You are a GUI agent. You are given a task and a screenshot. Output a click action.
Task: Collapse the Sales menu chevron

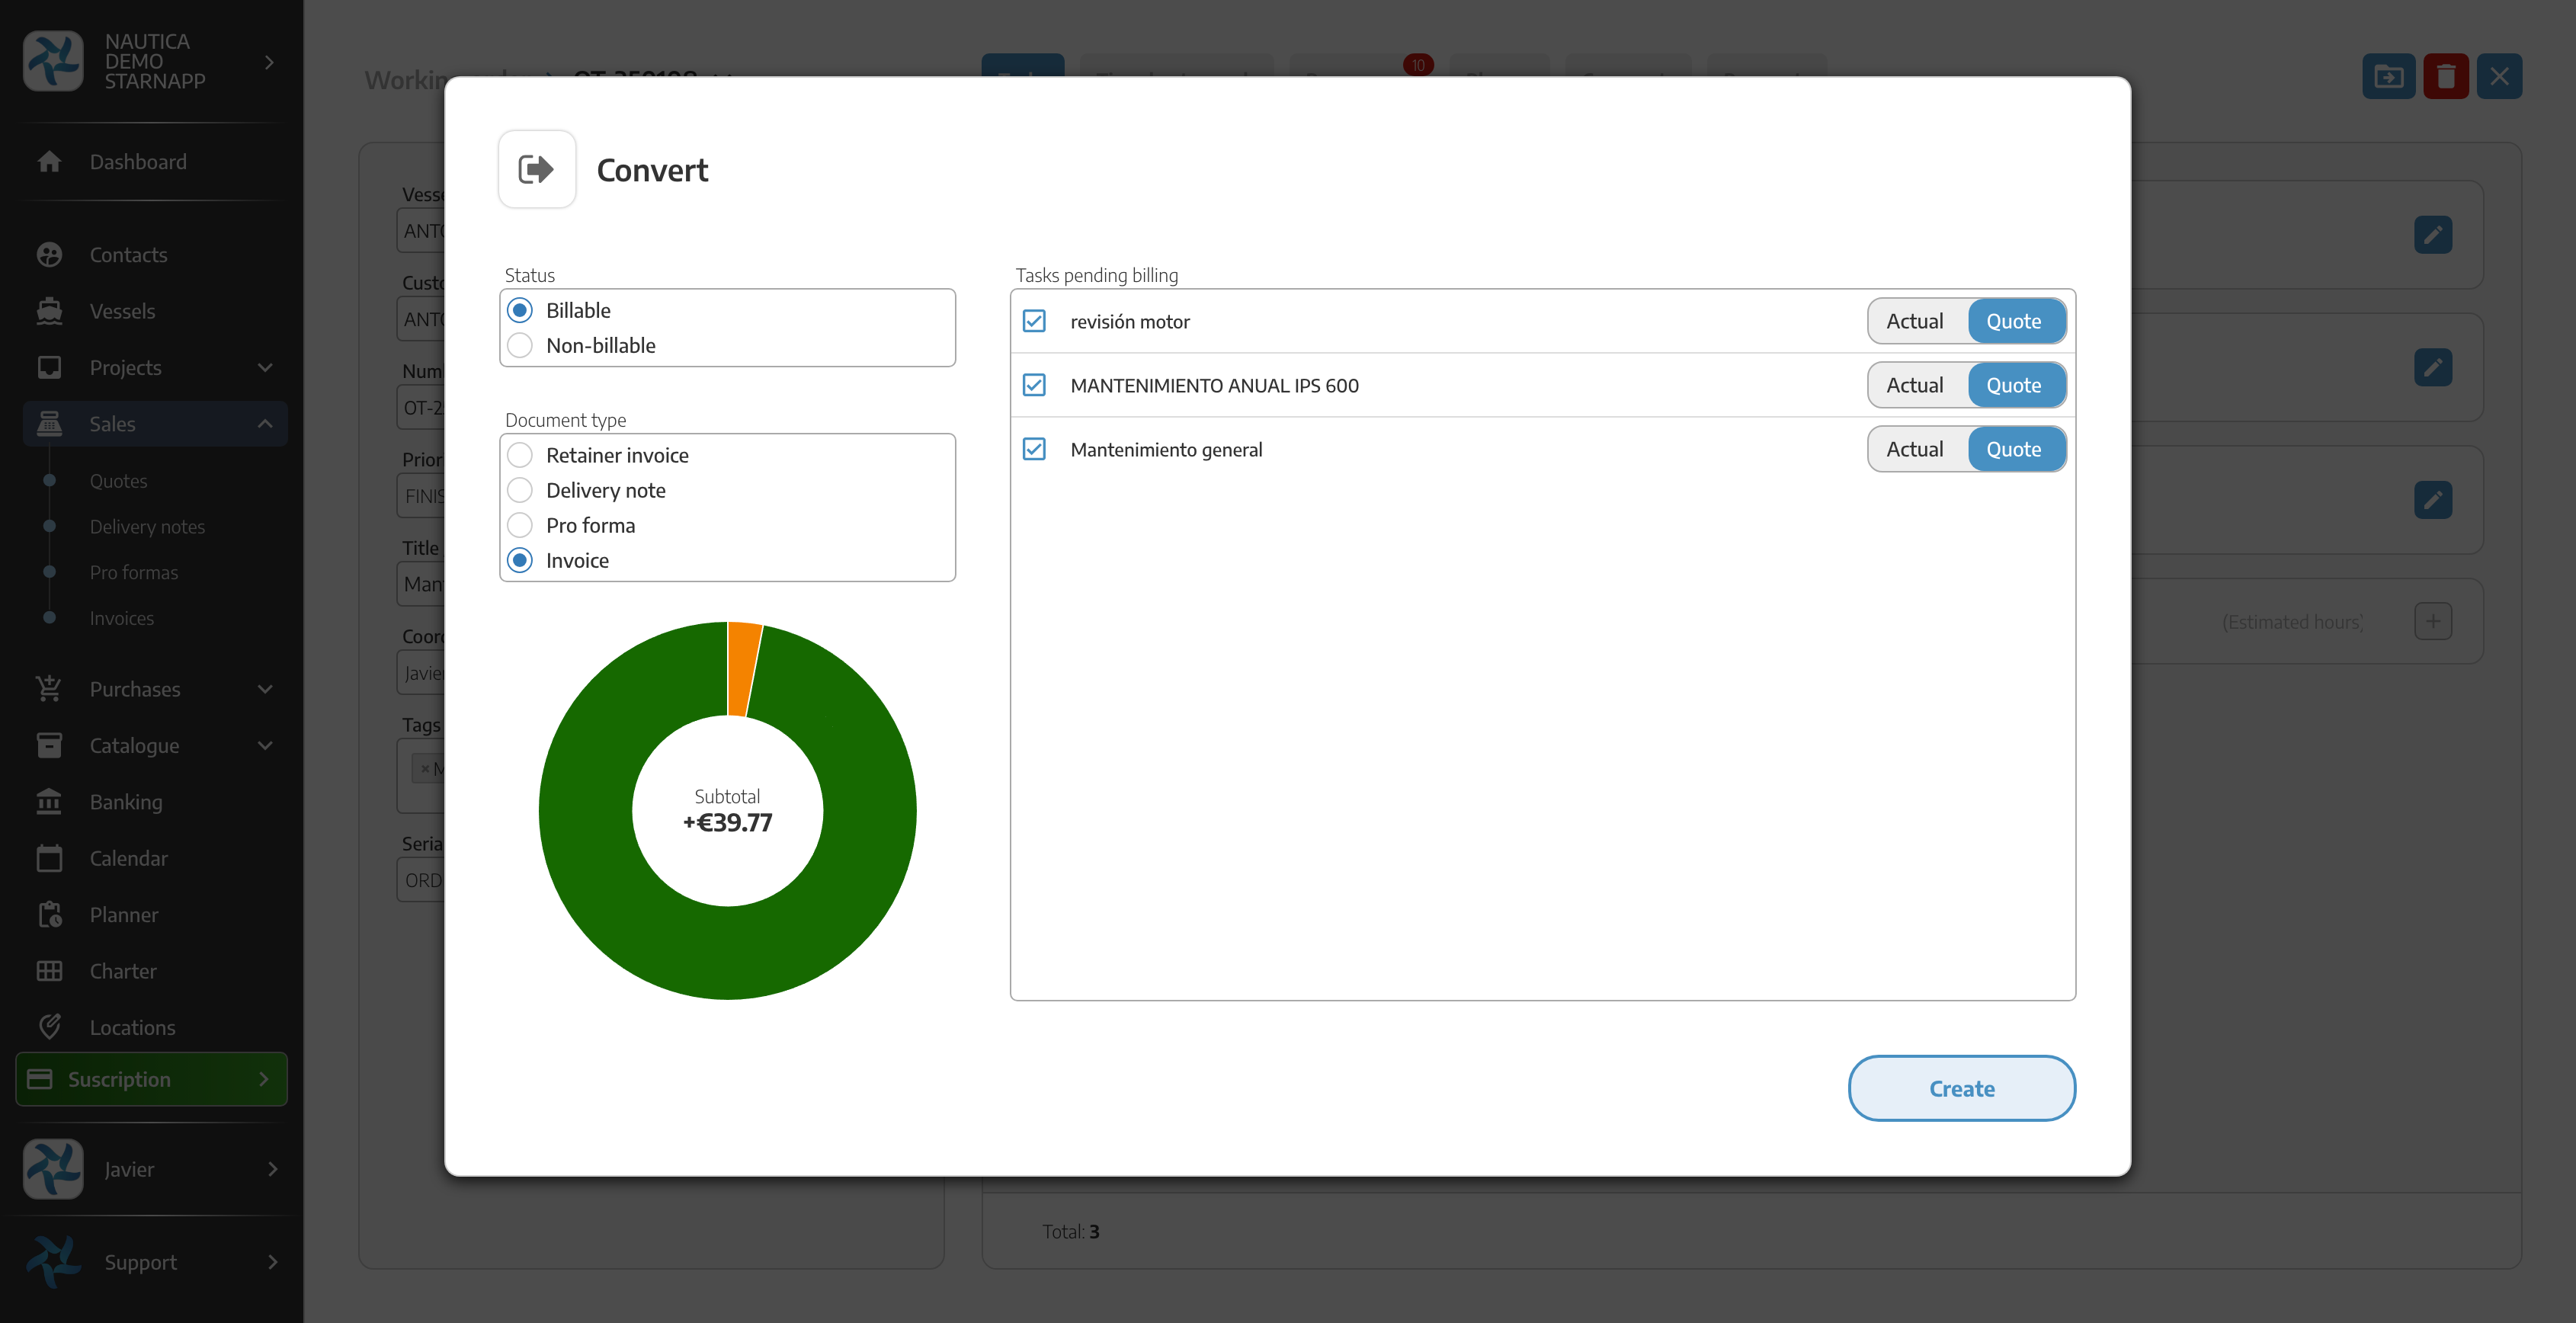tap(265, 424)
